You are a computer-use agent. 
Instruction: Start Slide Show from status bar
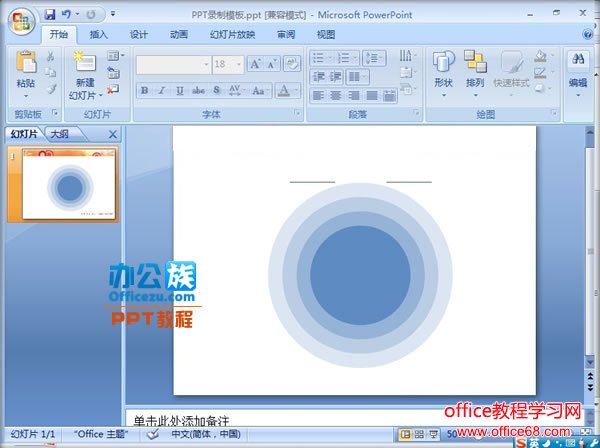(433, 434)
